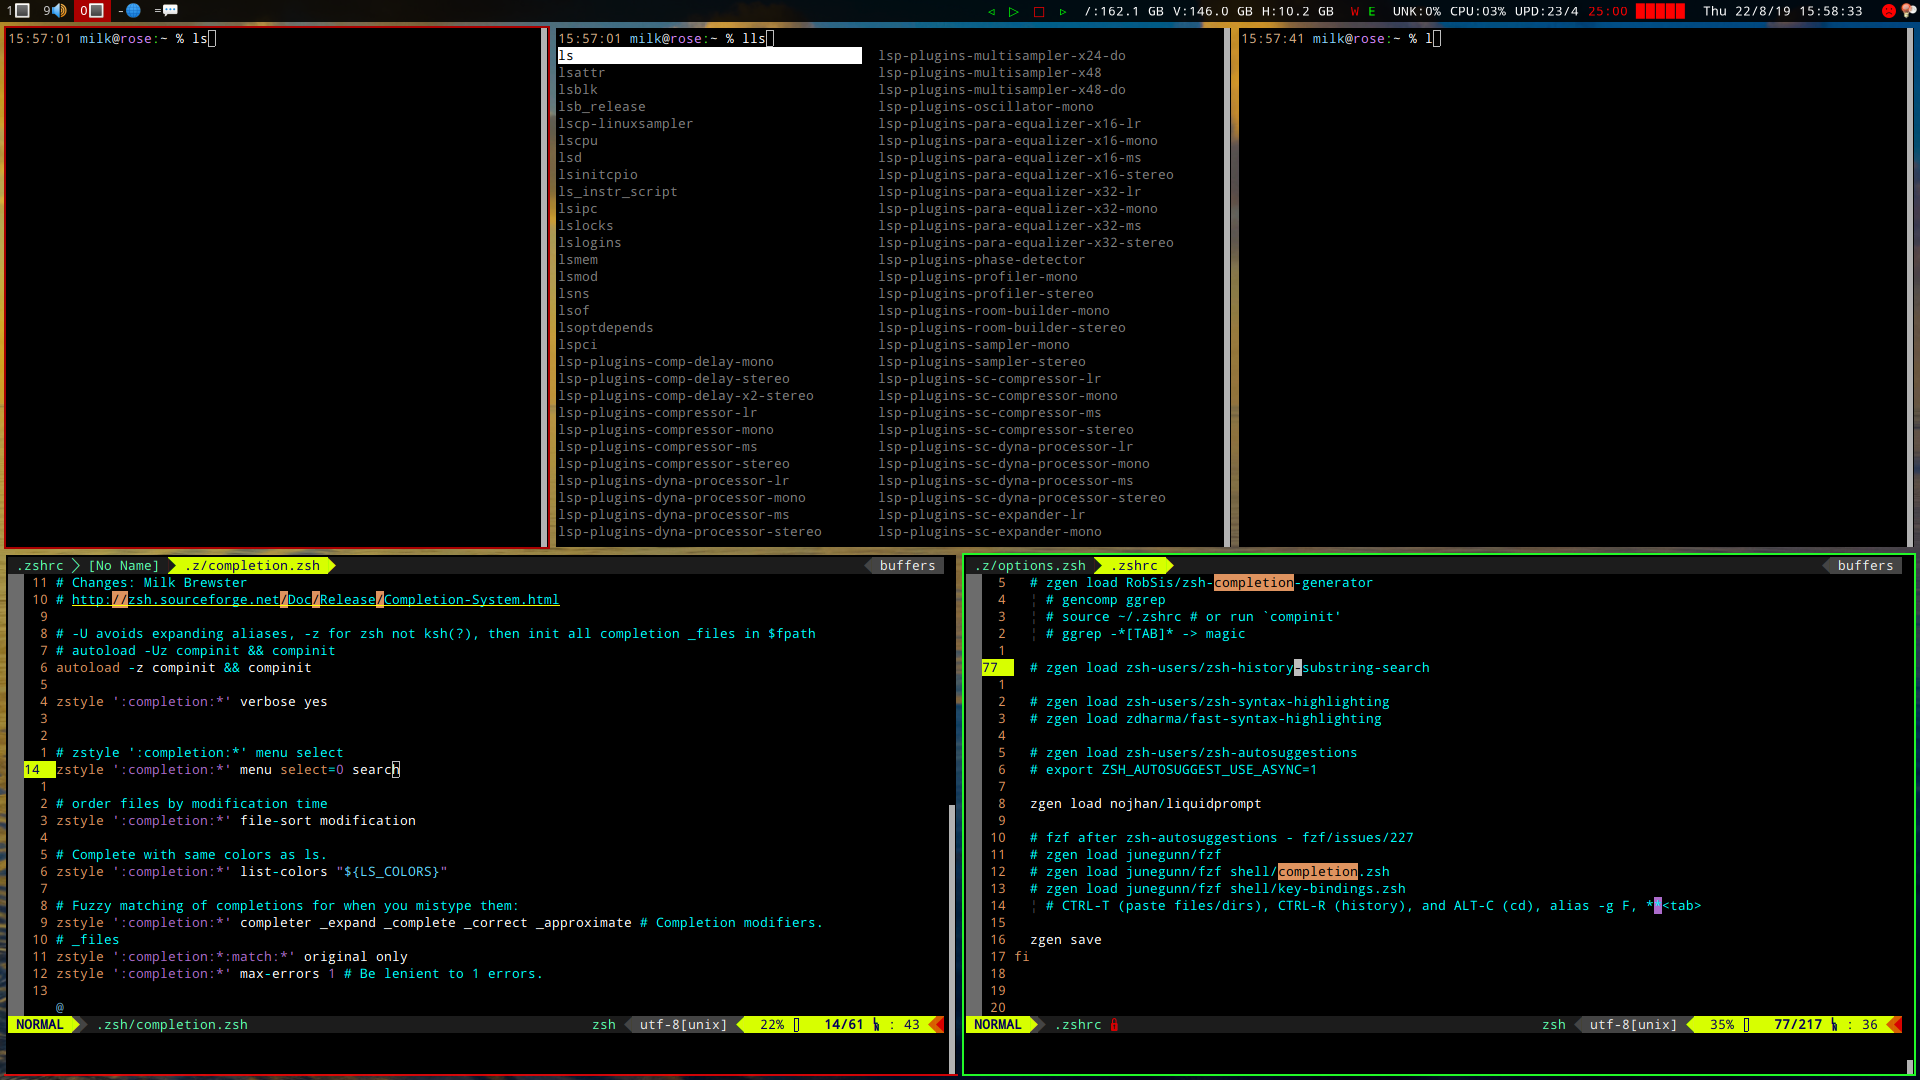This screenshot has width=1920, height=1080.
Task: Switch to the .z/options.zsh tab
Action: [x=1030, y=565]
